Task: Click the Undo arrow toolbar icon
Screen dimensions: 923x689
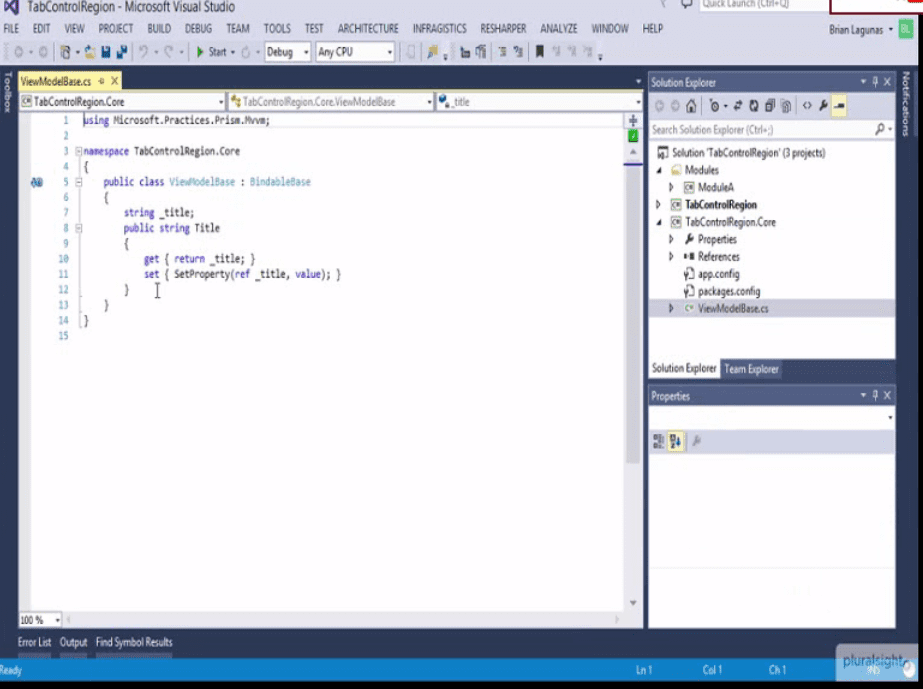Action: tap(143, 52)
